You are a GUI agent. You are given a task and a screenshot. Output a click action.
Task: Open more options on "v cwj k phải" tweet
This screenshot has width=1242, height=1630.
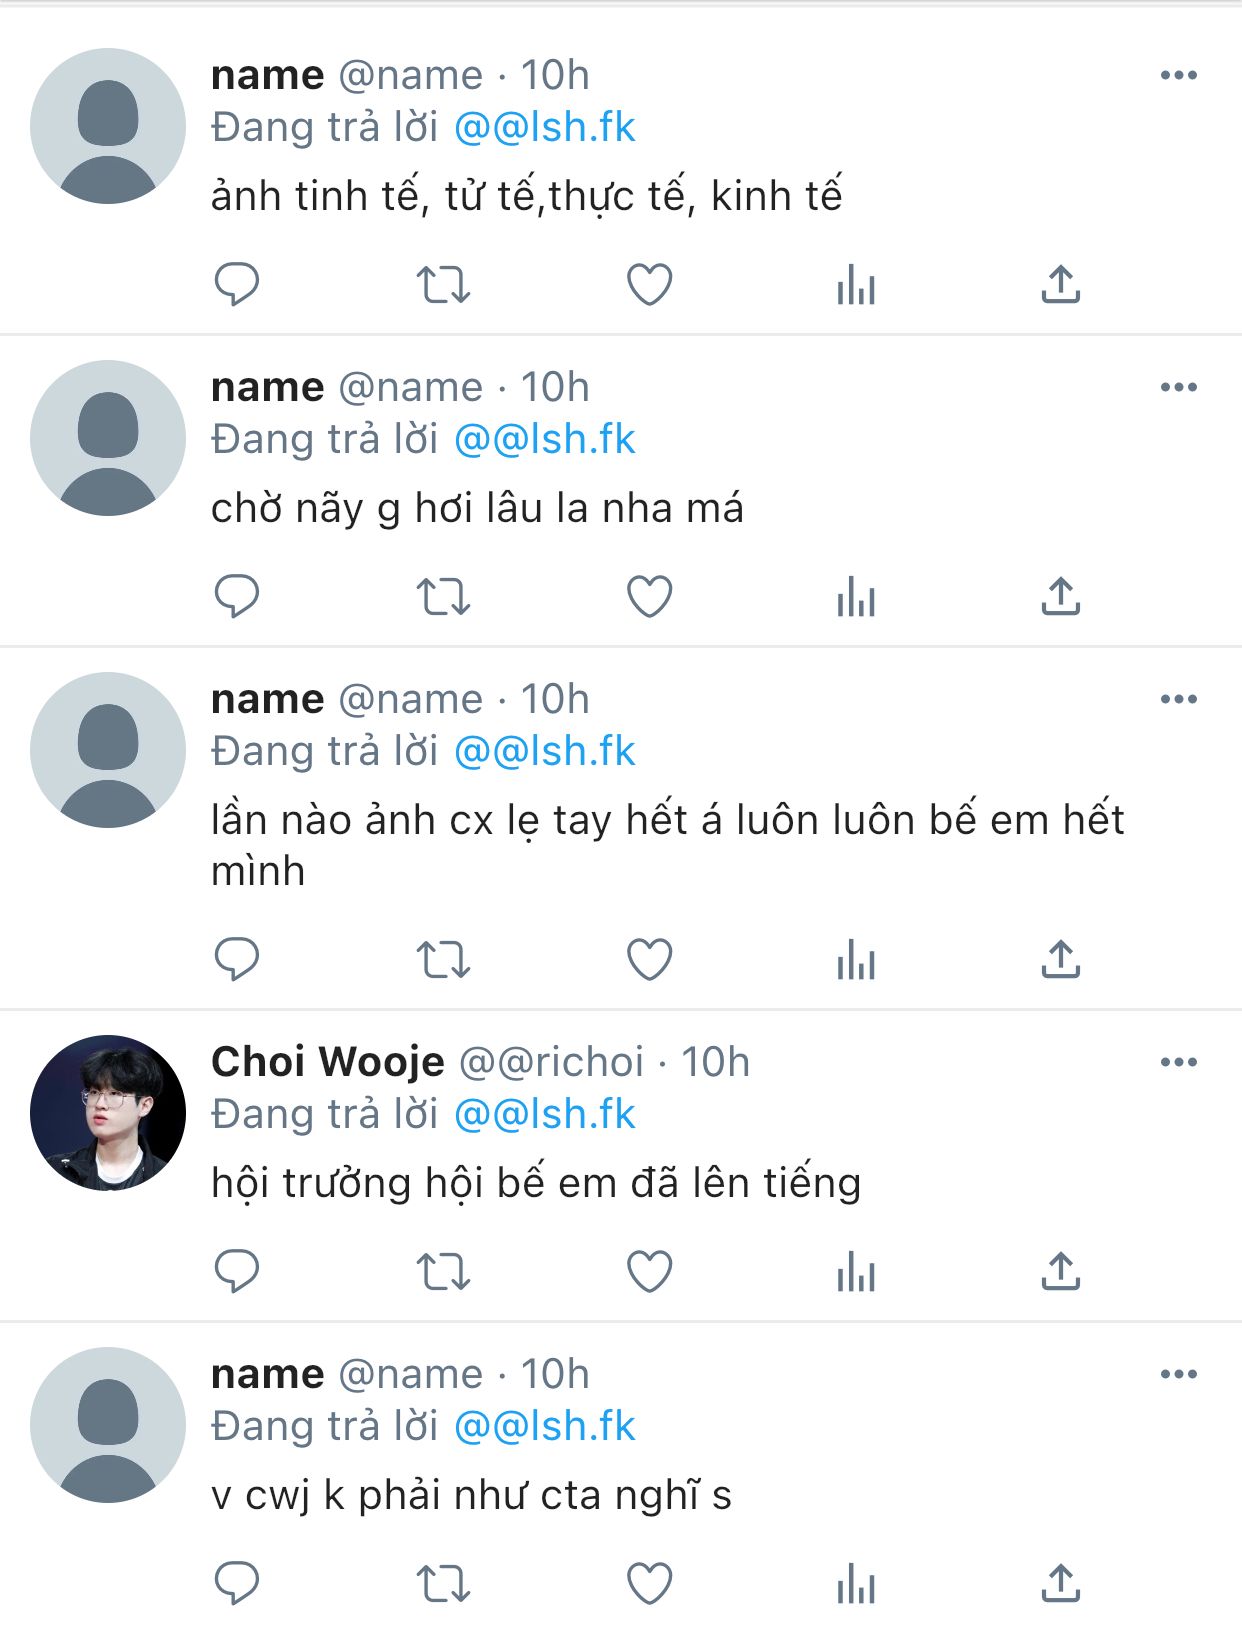(x=1179, y=1374)
